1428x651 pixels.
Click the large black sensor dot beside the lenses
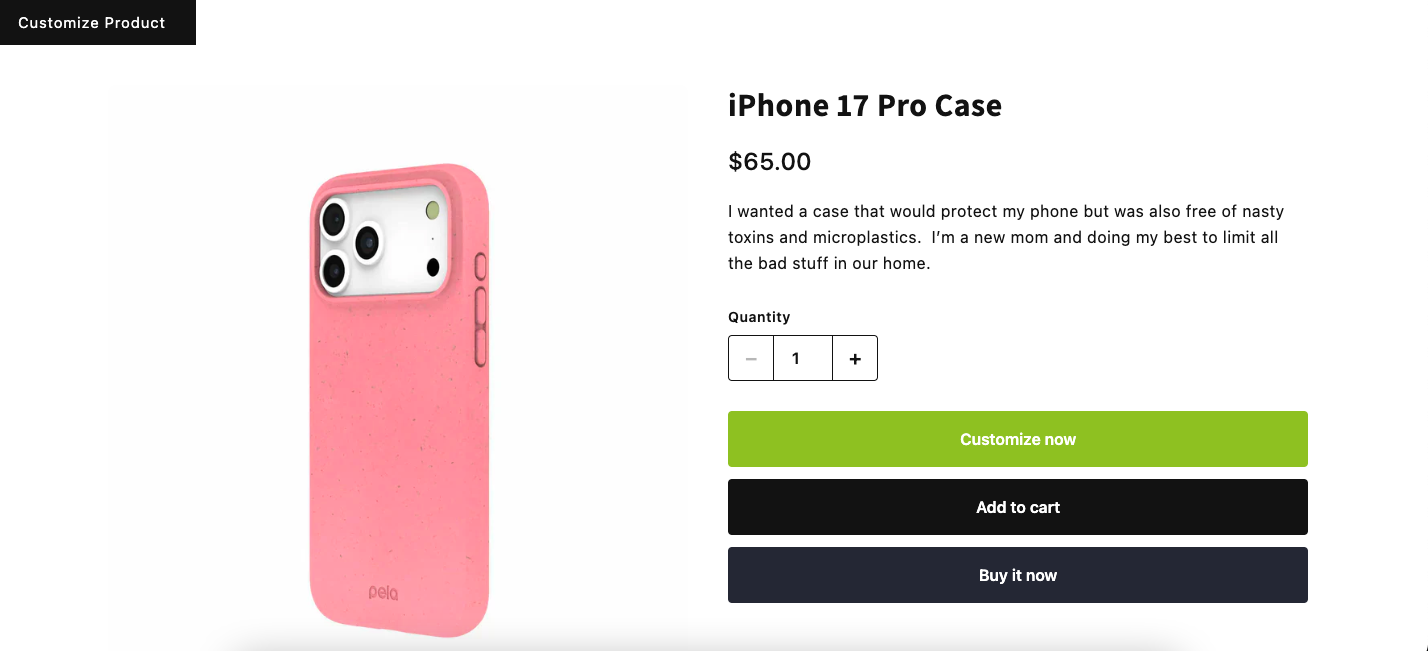coord(433,267)
